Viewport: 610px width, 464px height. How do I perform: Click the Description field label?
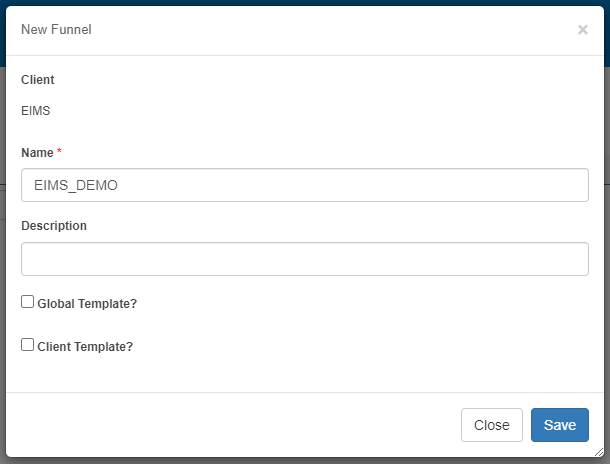tap(54, 226)
